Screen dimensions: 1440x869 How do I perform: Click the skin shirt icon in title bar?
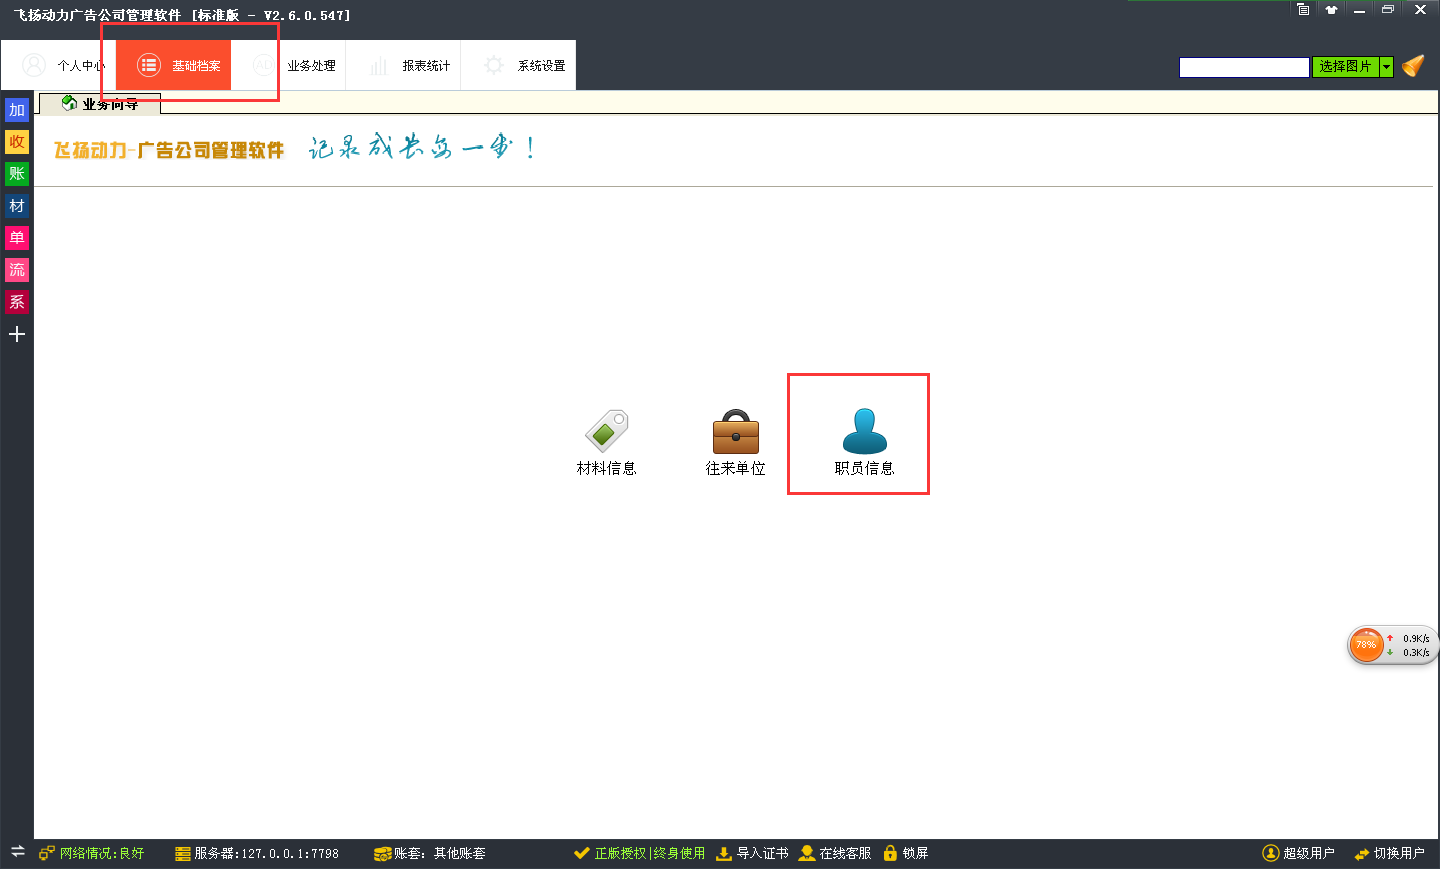coord(1331,10)
